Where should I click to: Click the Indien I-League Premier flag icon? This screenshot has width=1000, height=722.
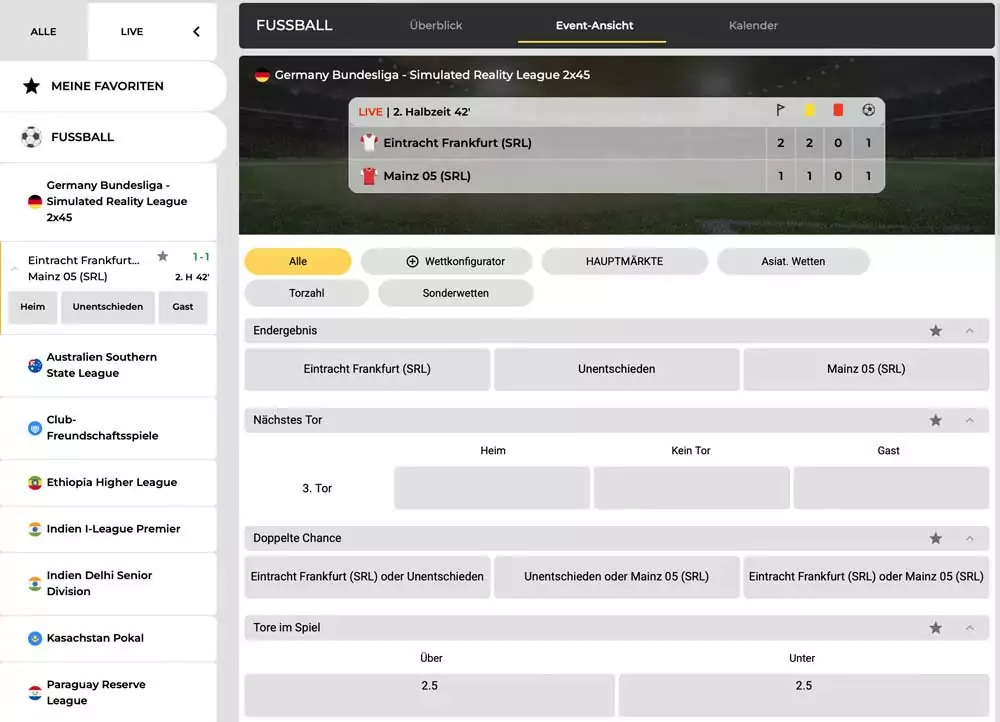(x=35, y=529)
